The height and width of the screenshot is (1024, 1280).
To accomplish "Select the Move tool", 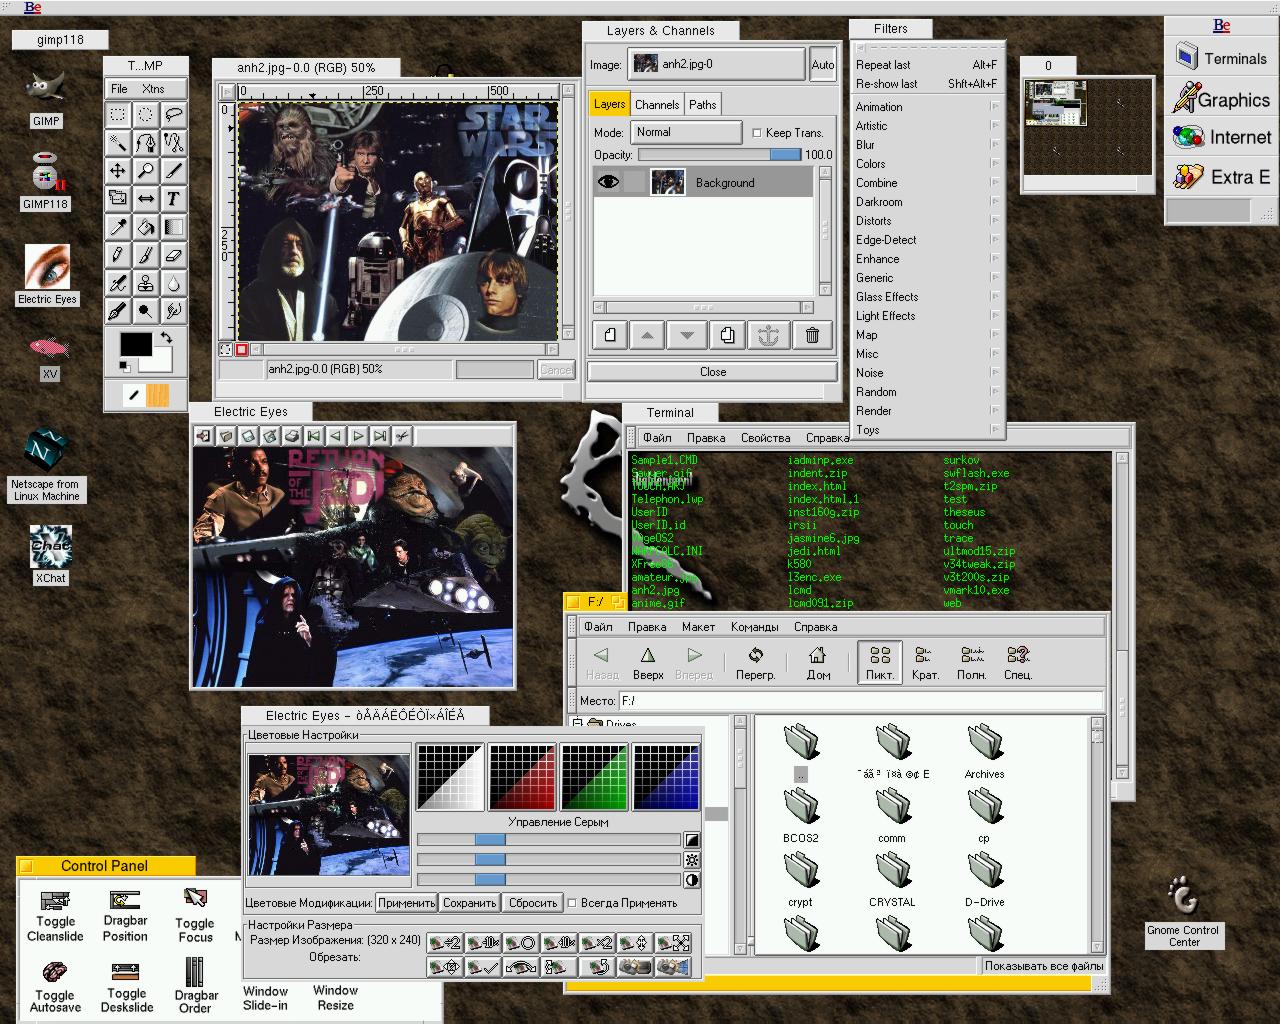I will [118, 171].
